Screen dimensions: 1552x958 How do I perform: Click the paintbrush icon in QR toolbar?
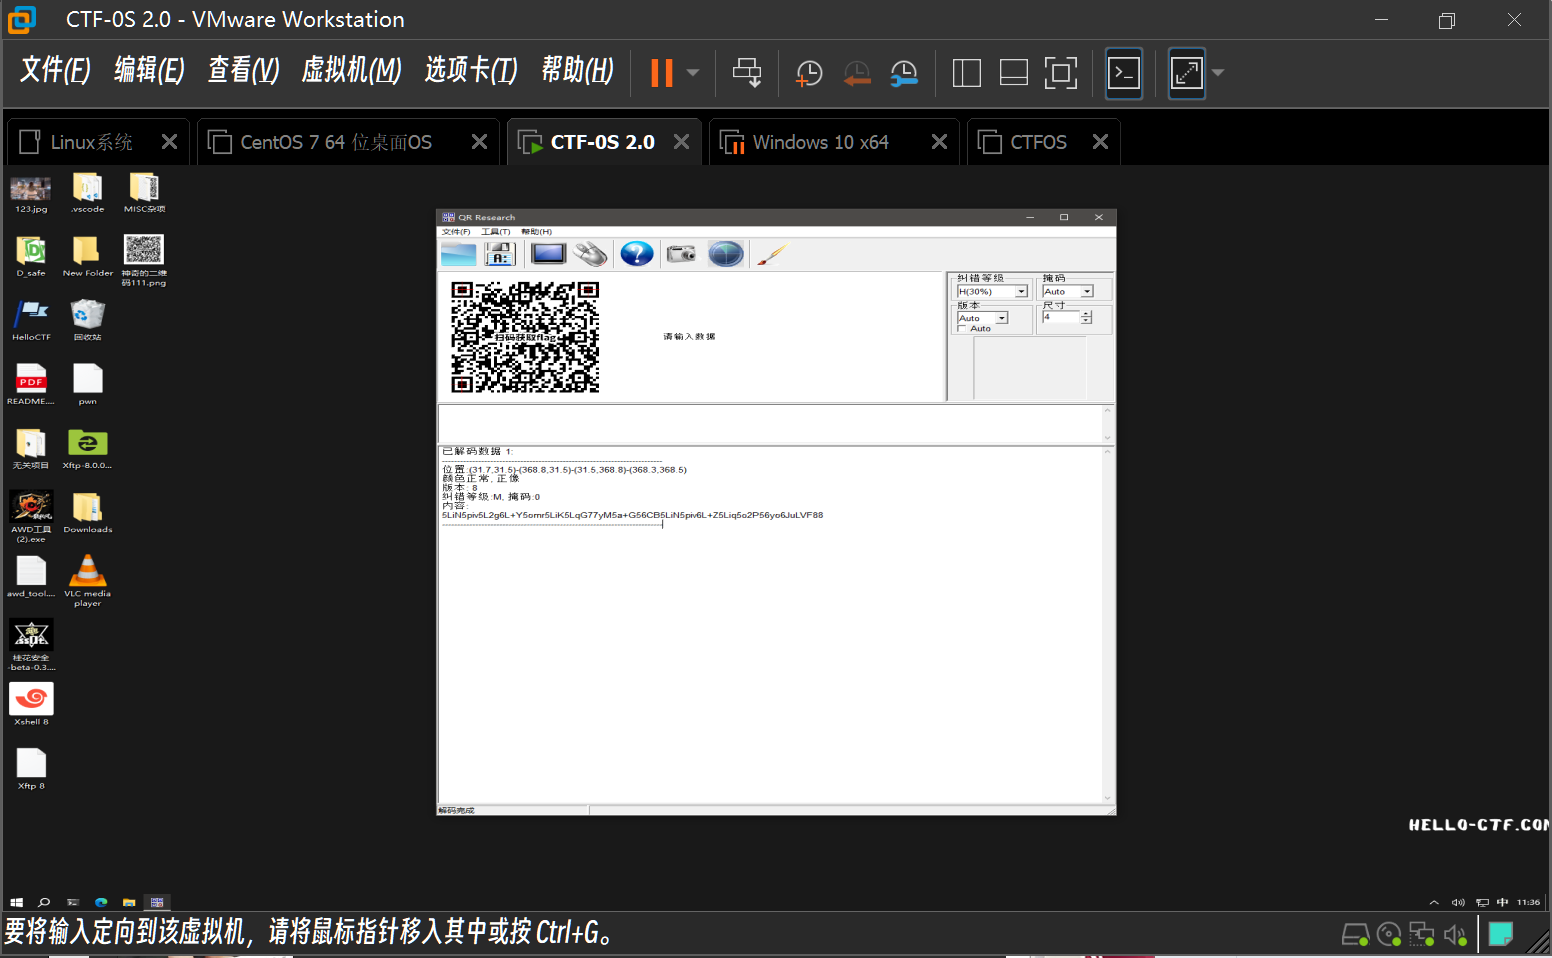pyautogui.click(x=771, y=254)
